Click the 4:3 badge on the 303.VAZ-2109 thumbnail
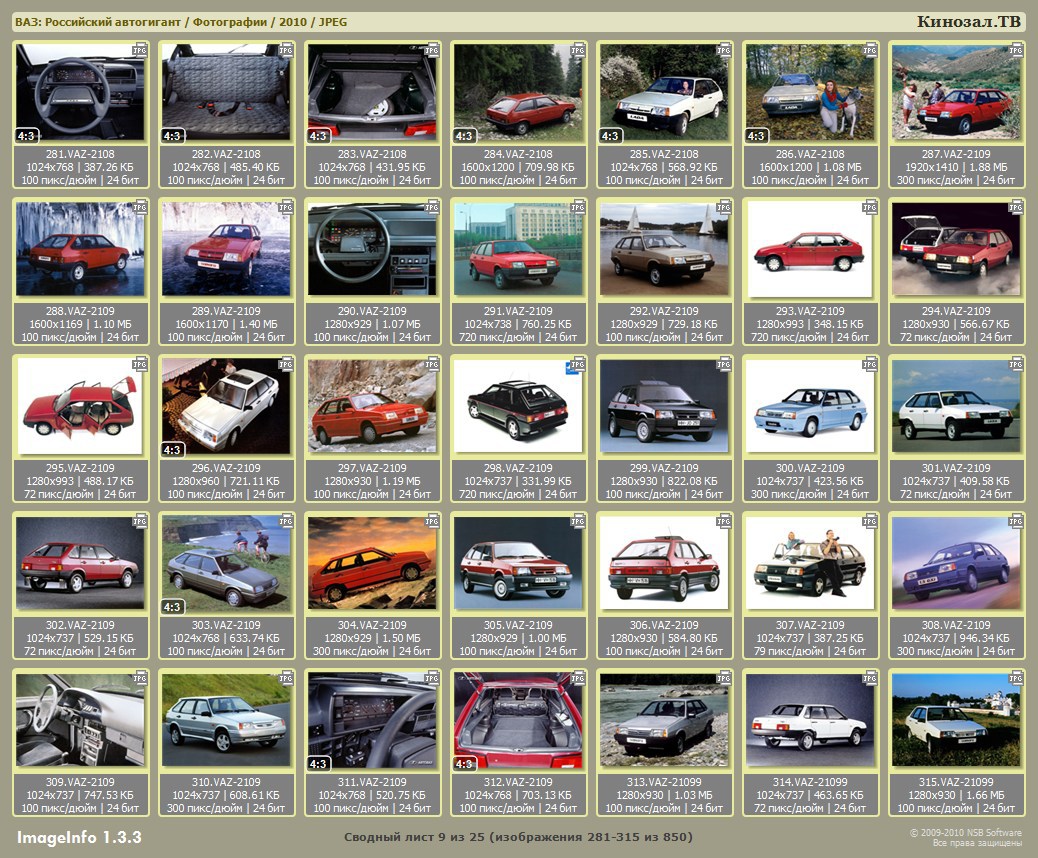The height and width of the screenshot is (858, 1038). click(172, 607)
